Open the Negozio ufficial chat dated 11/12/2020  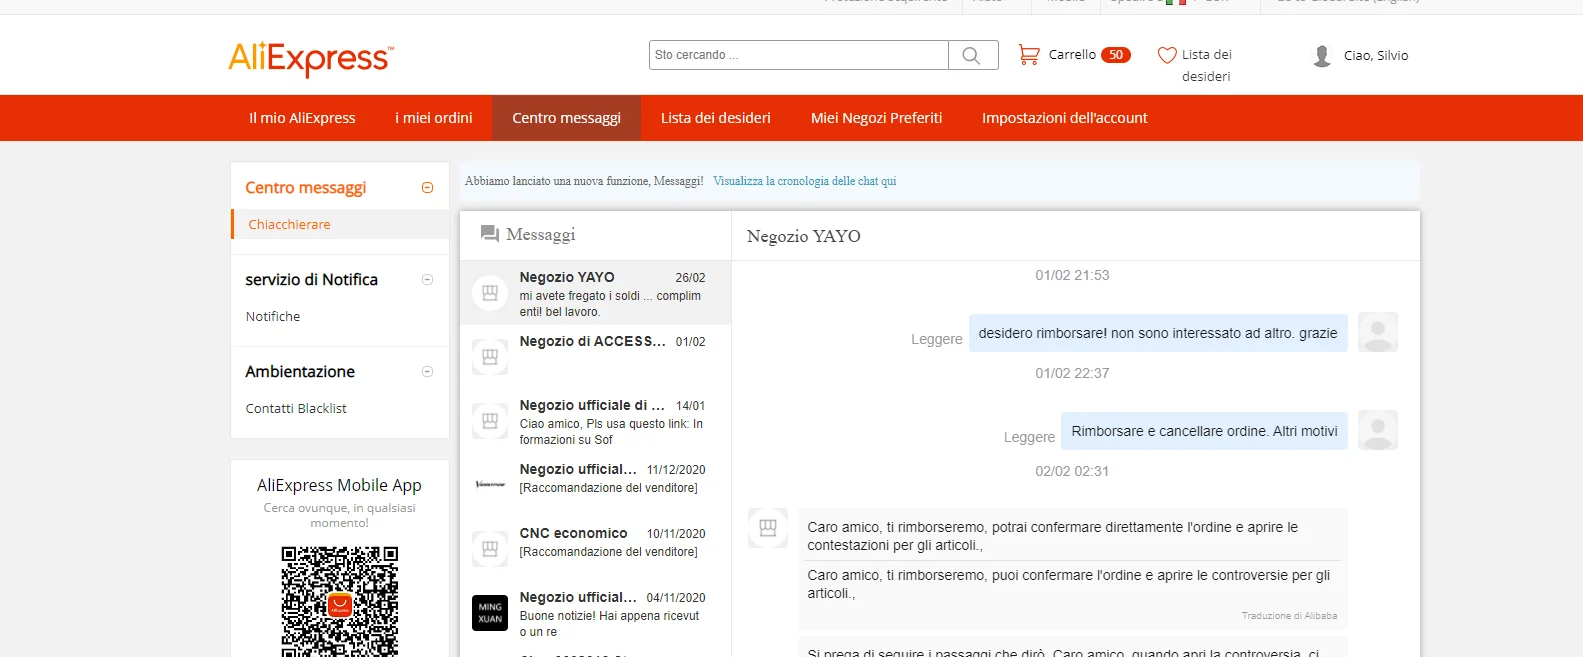pos(596,485)
